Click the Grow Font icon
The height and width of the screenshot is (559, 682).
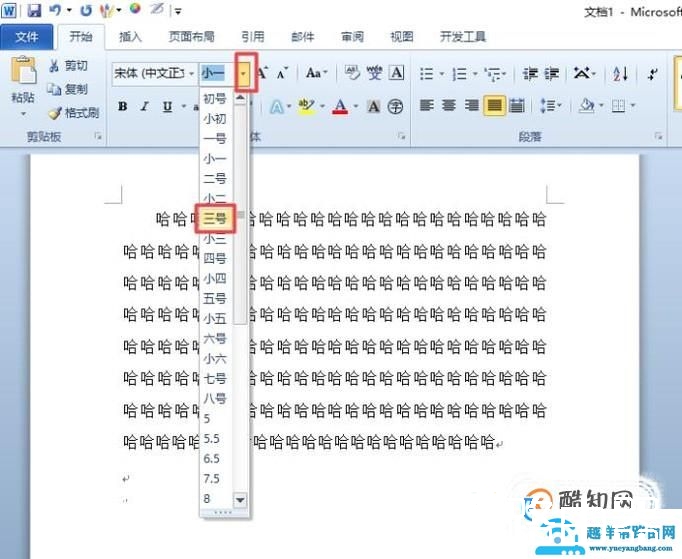[261, 73]
